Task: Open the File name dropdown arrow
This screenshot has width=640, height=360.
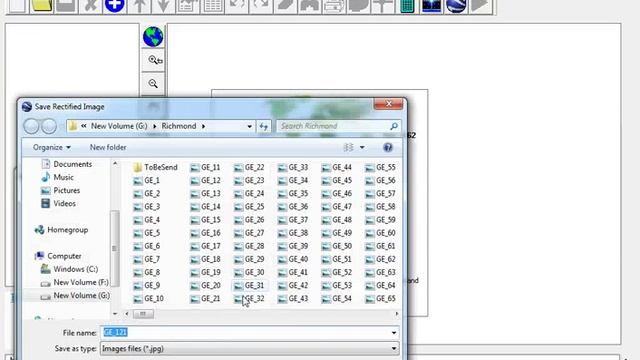Action: coord(393,333)
